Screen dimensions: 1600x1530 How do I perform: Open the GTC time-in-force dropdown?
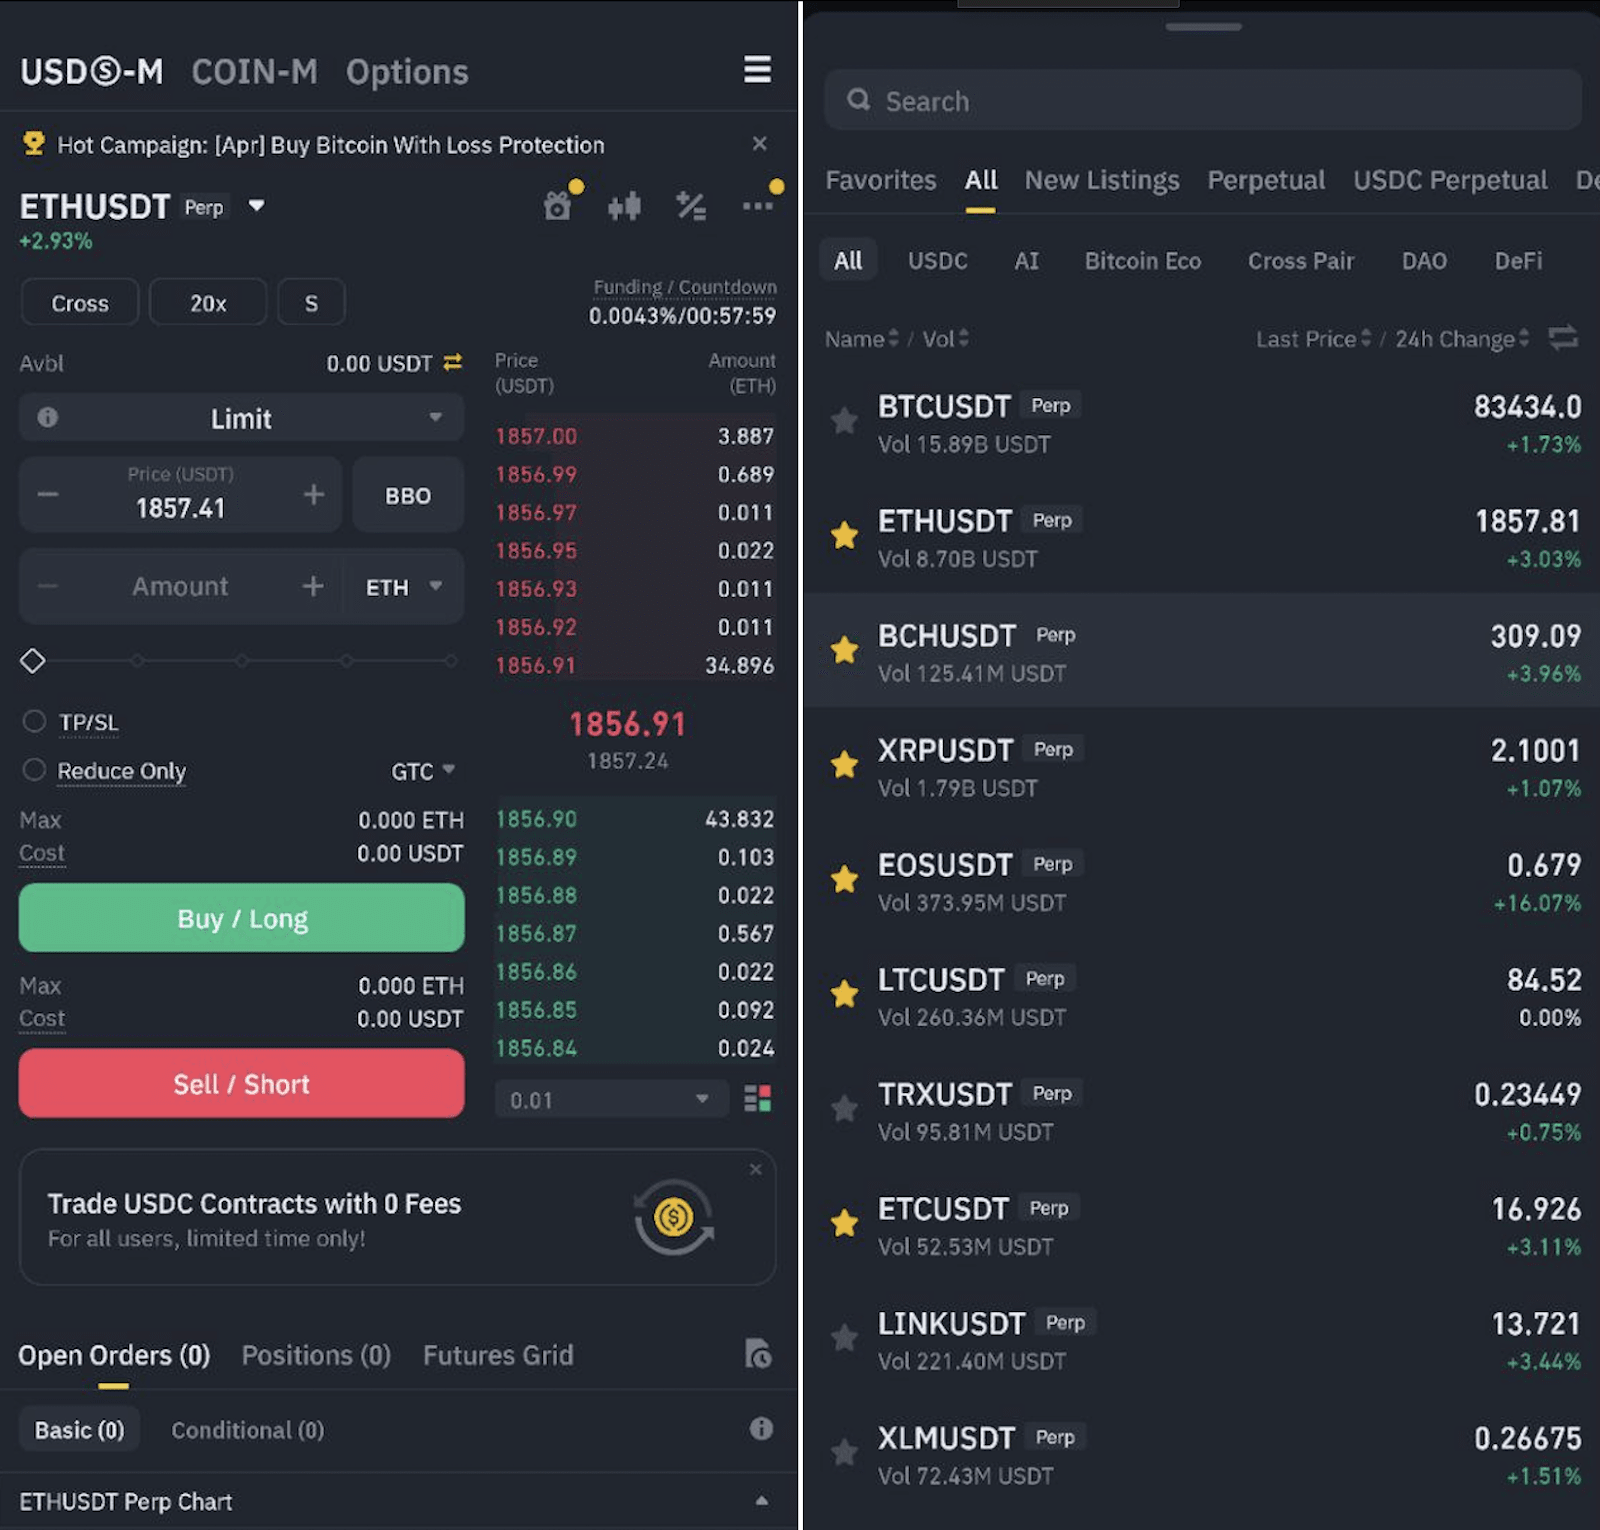click(x=421, y=770)
